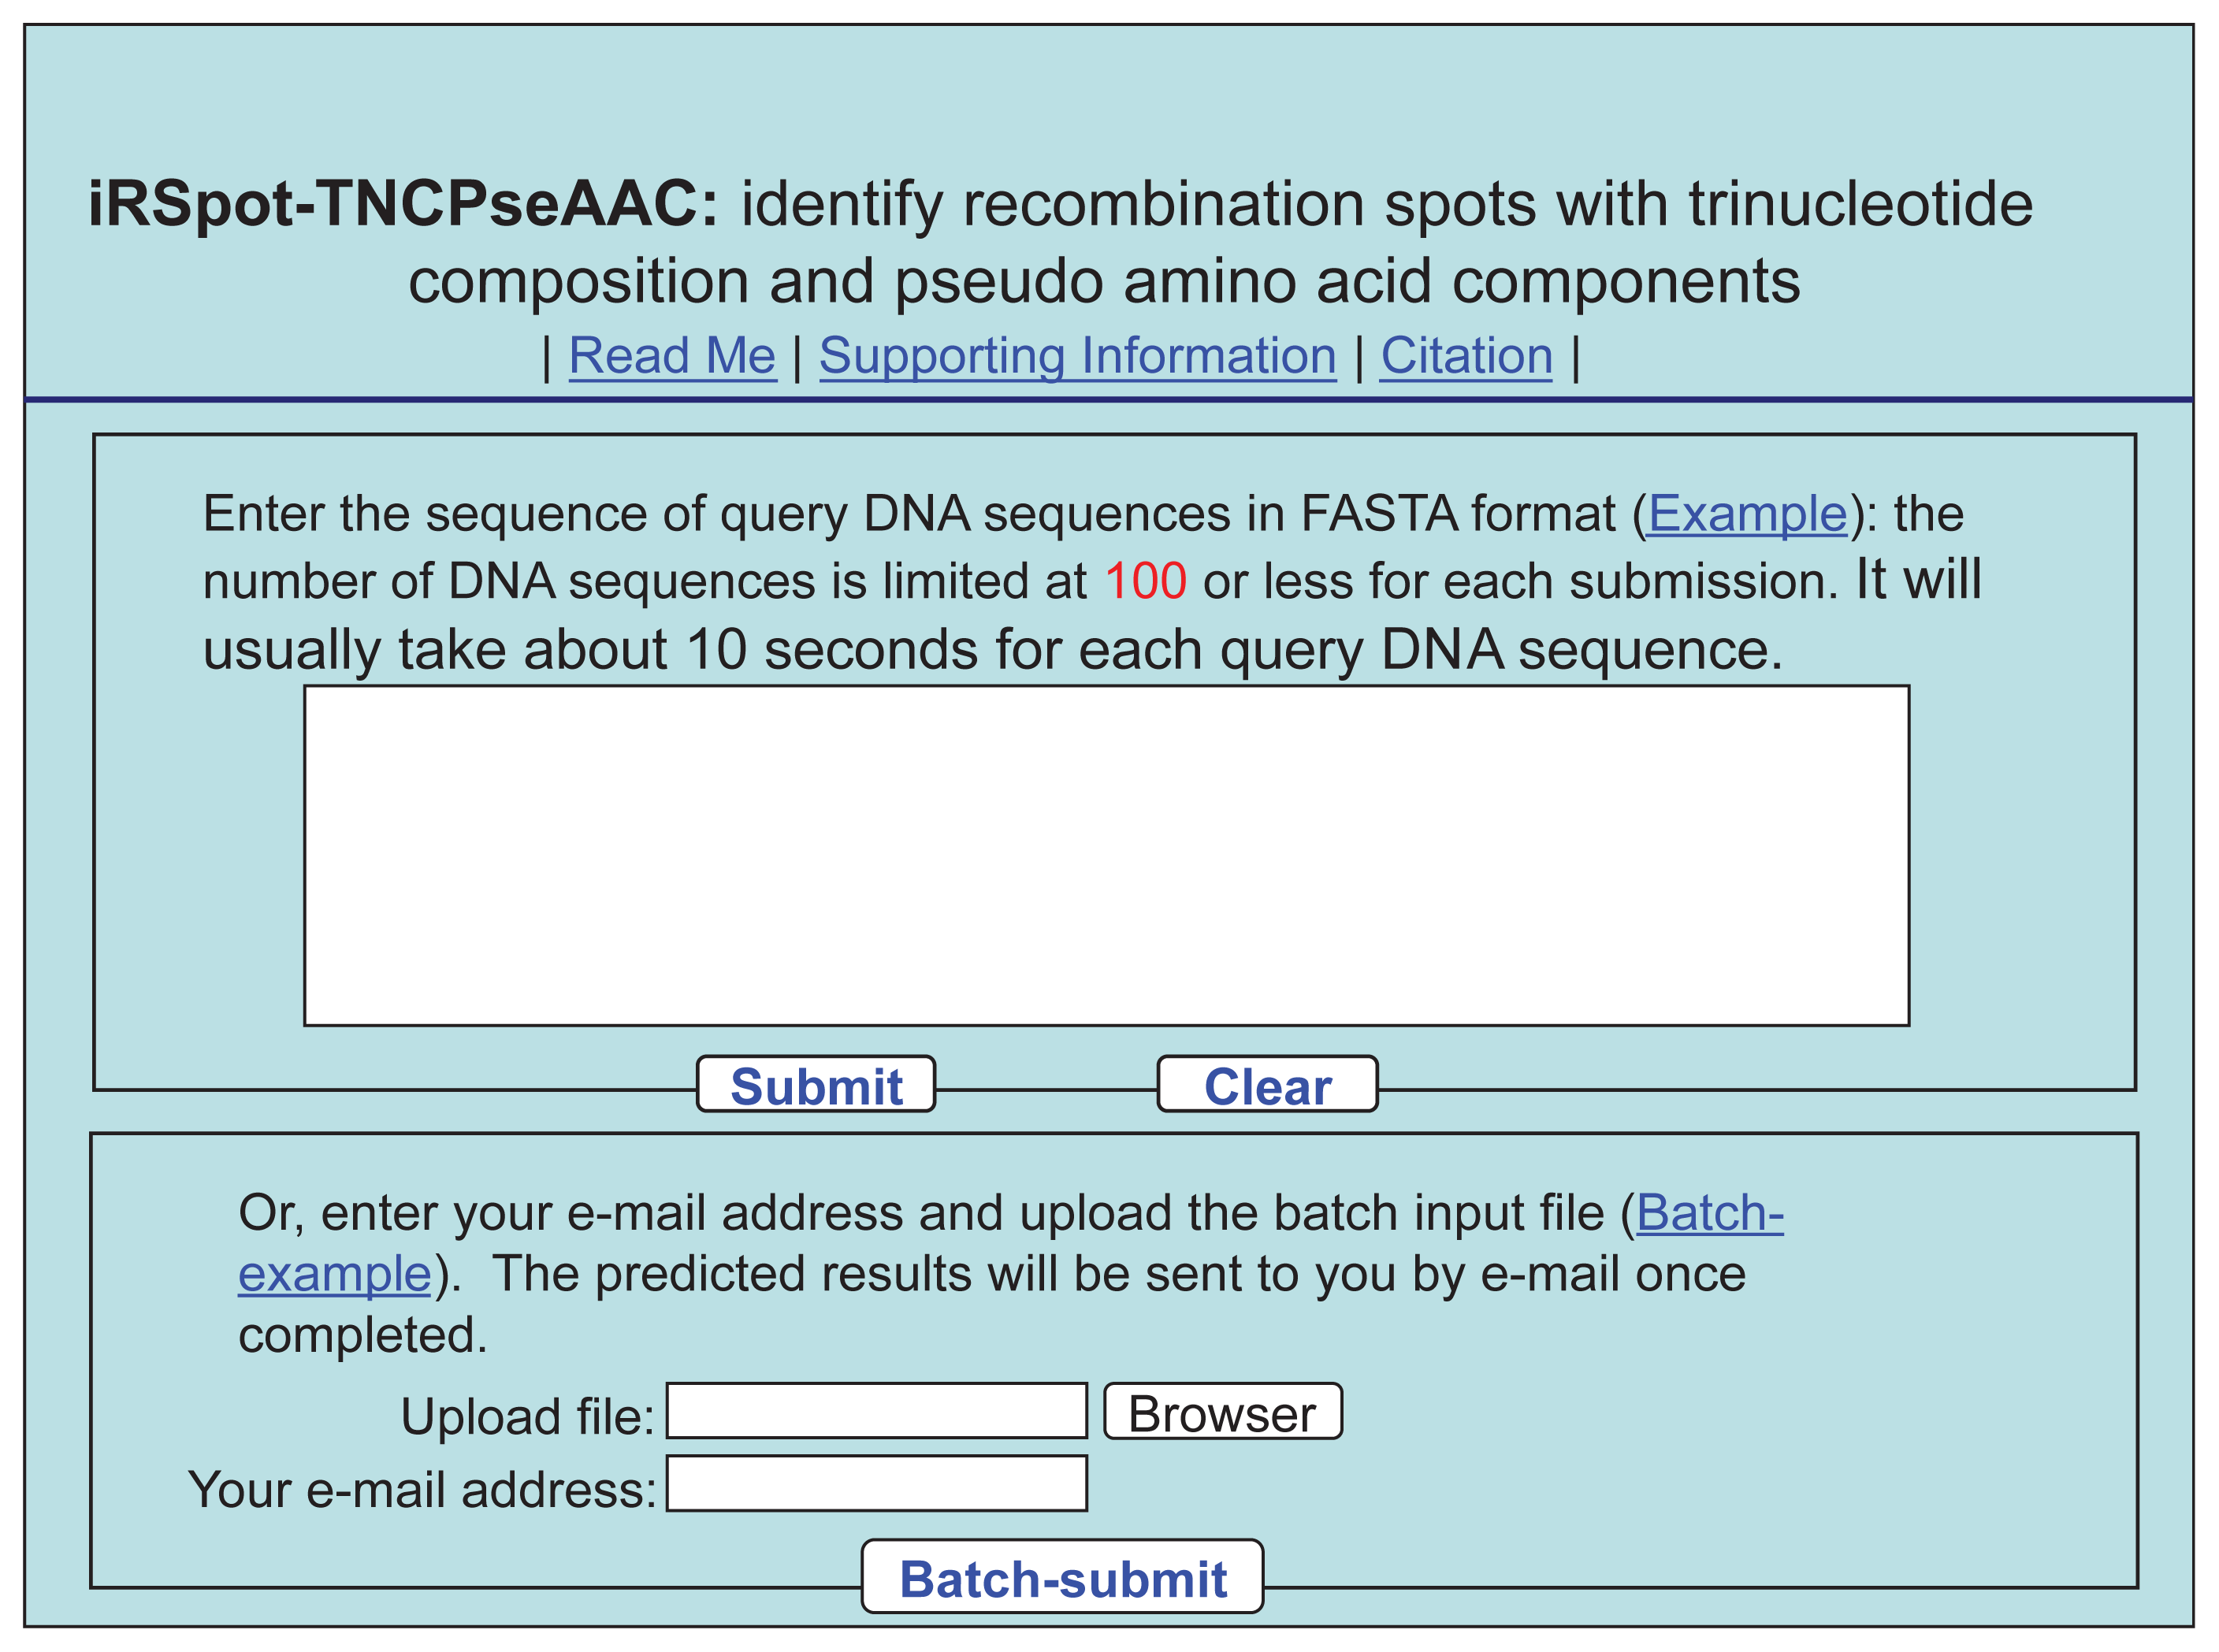Click the Browser file chooser button
The height and width of the screenshot is (1652, 2219).
[1222, 1412]
